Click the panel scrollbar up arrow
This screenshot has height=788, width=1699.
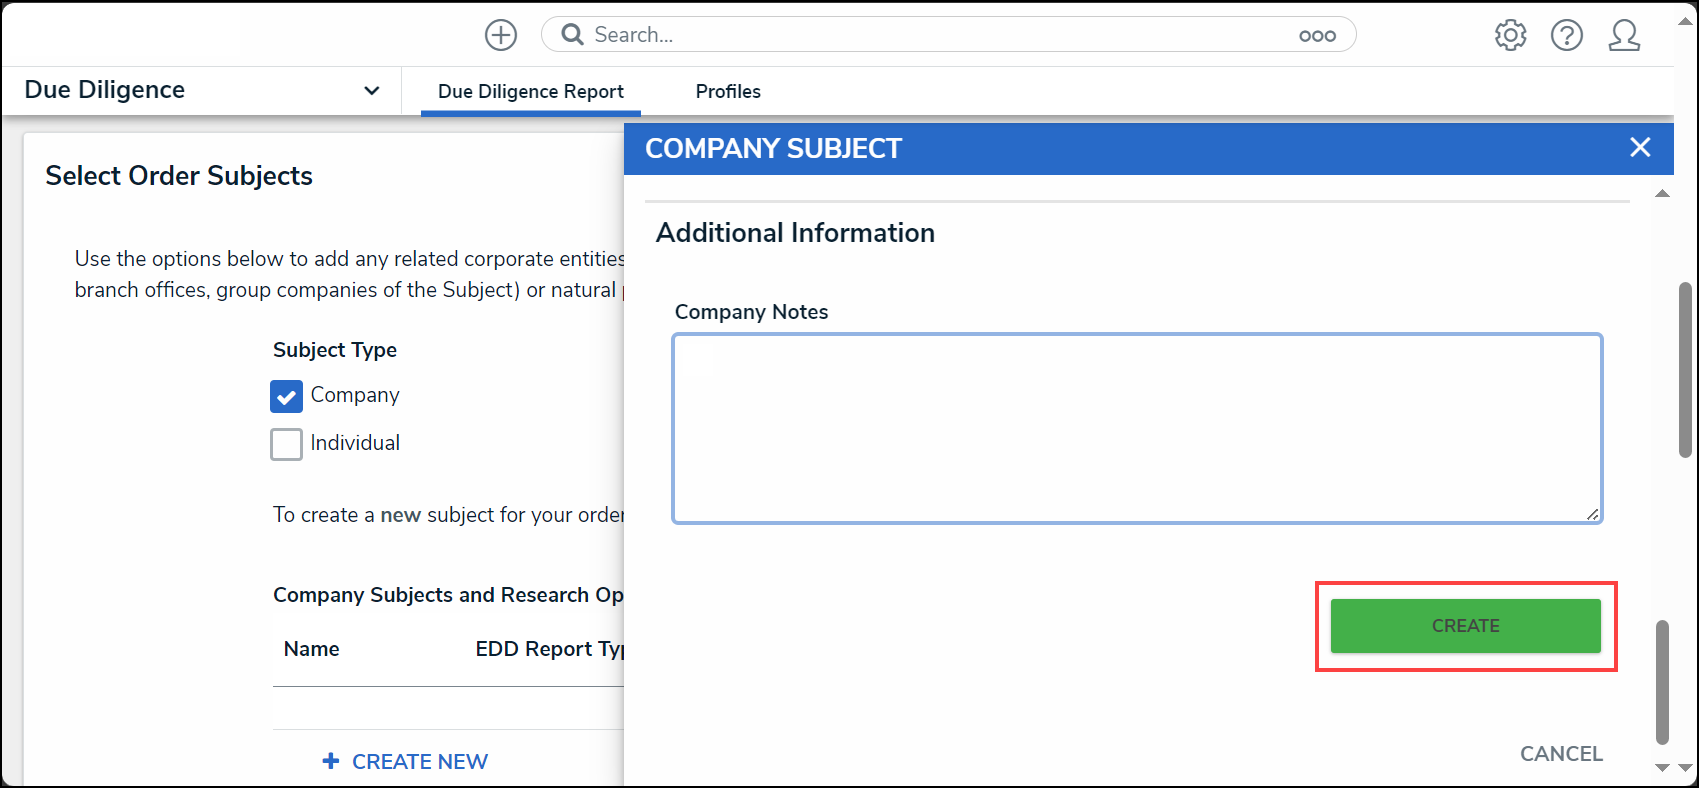1662,194
